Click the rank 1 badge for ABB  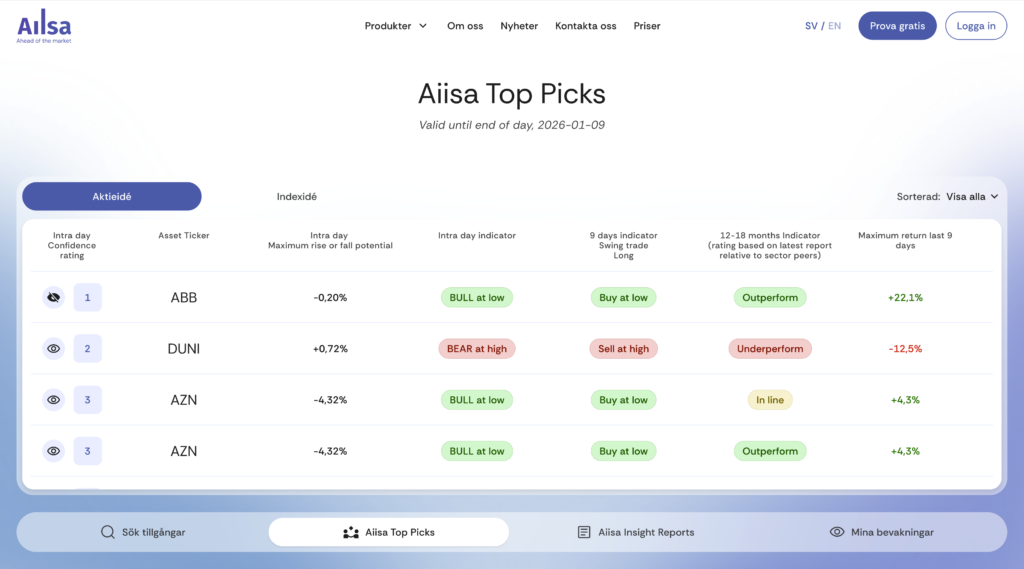tap(87, 297)
